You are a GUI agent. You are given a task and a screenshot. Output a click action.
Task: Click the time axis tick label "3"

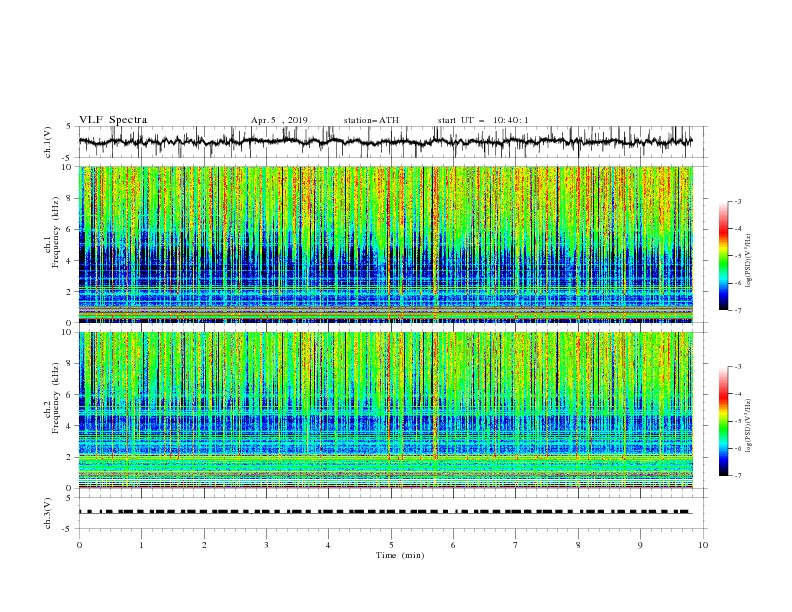click(266, 545)
